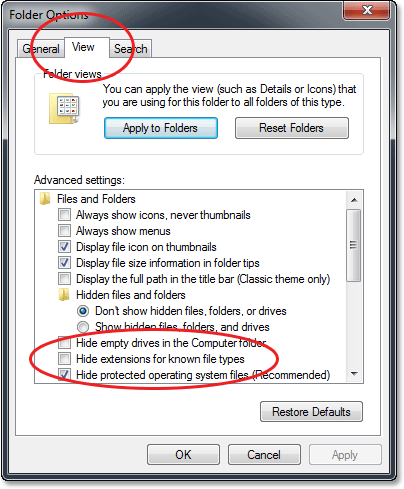Open the Search tab
This screenshot has width=404, height=489.
pos(131,49)
